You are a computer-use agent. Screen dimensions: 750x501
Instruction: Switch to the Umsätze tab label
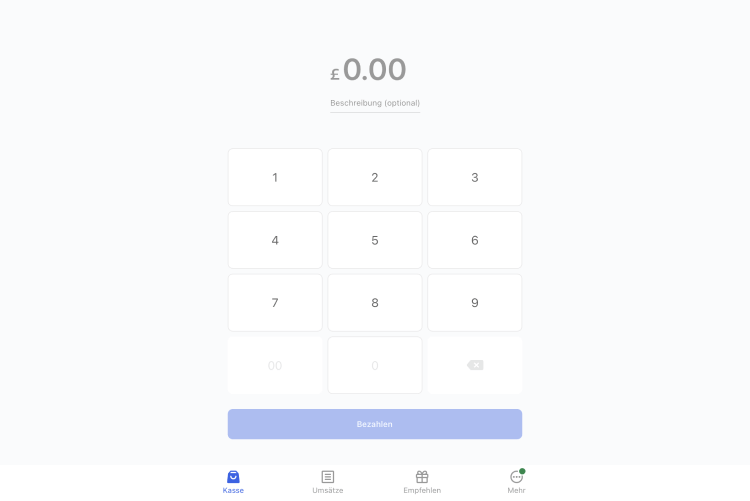(327, 491)
